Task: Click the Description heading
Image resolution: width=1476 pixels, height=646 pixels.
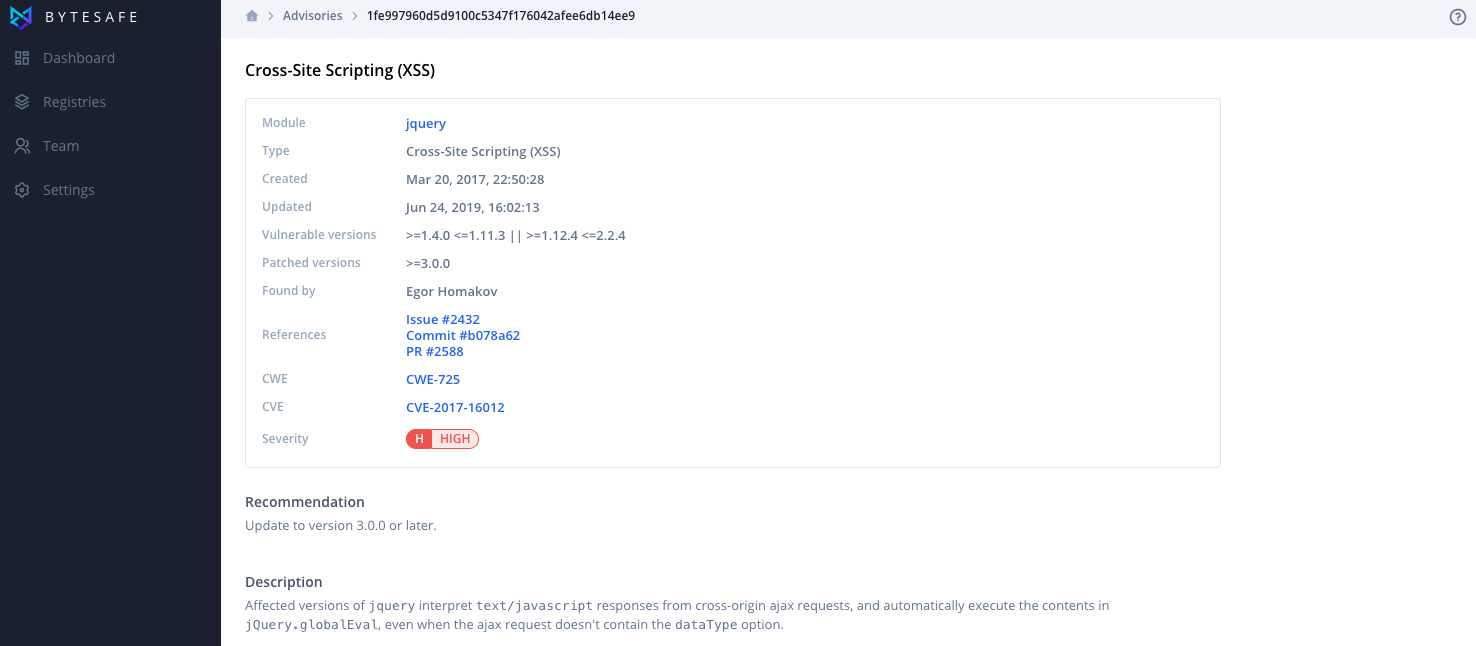Action: click(x=284, y=582)
